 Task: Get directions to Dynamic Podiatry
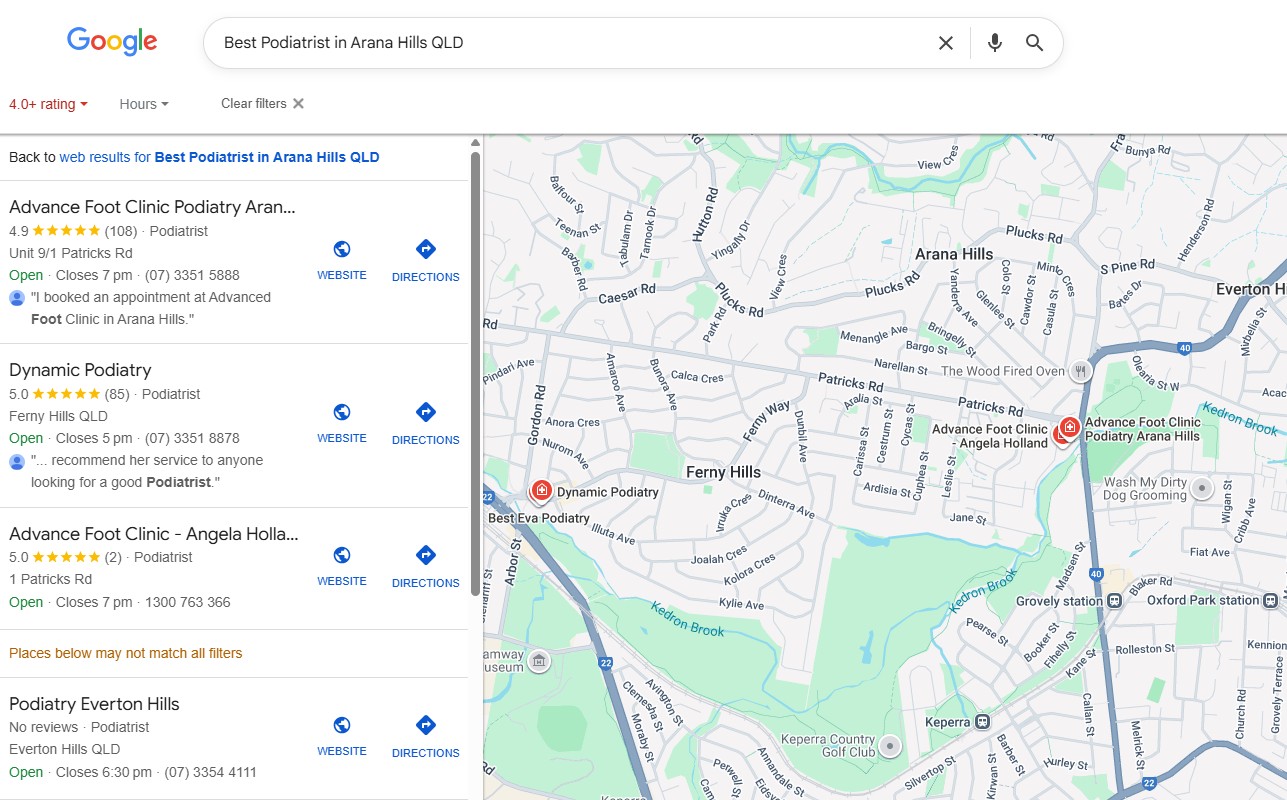tap(425, 422)
